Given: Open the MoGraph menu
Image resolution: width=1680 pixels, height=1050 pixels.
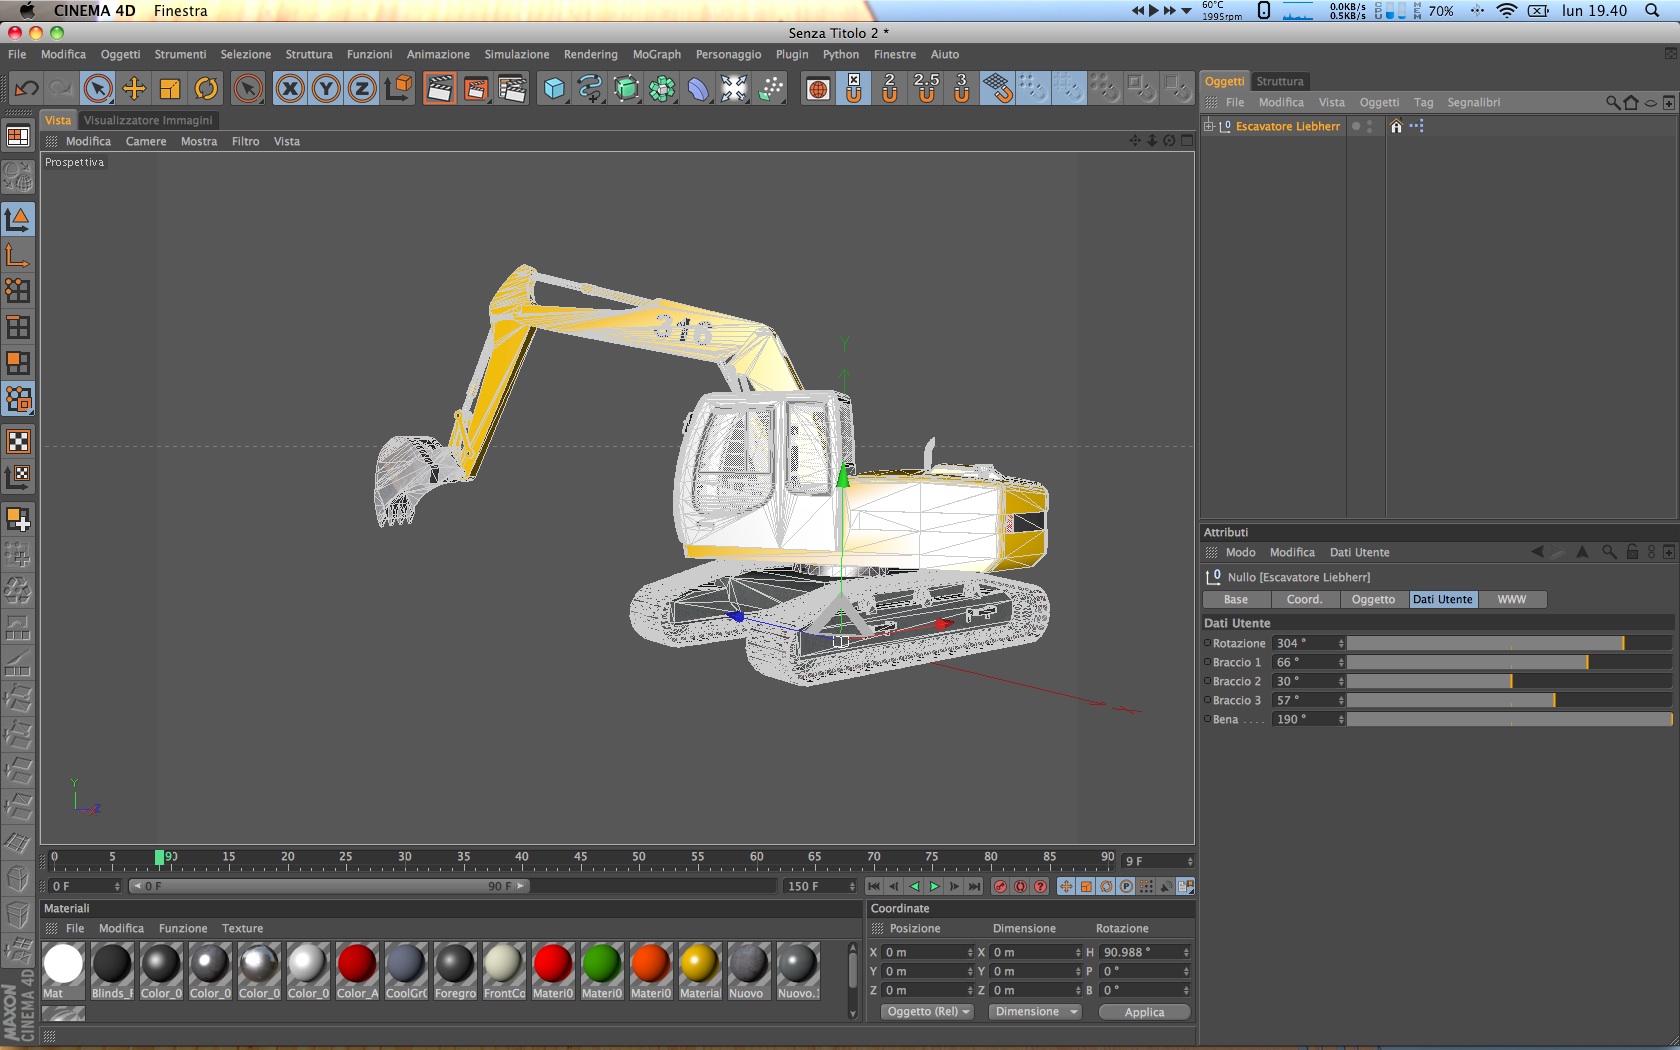Looking at the screenshot, I should click(x=656, y=55).
